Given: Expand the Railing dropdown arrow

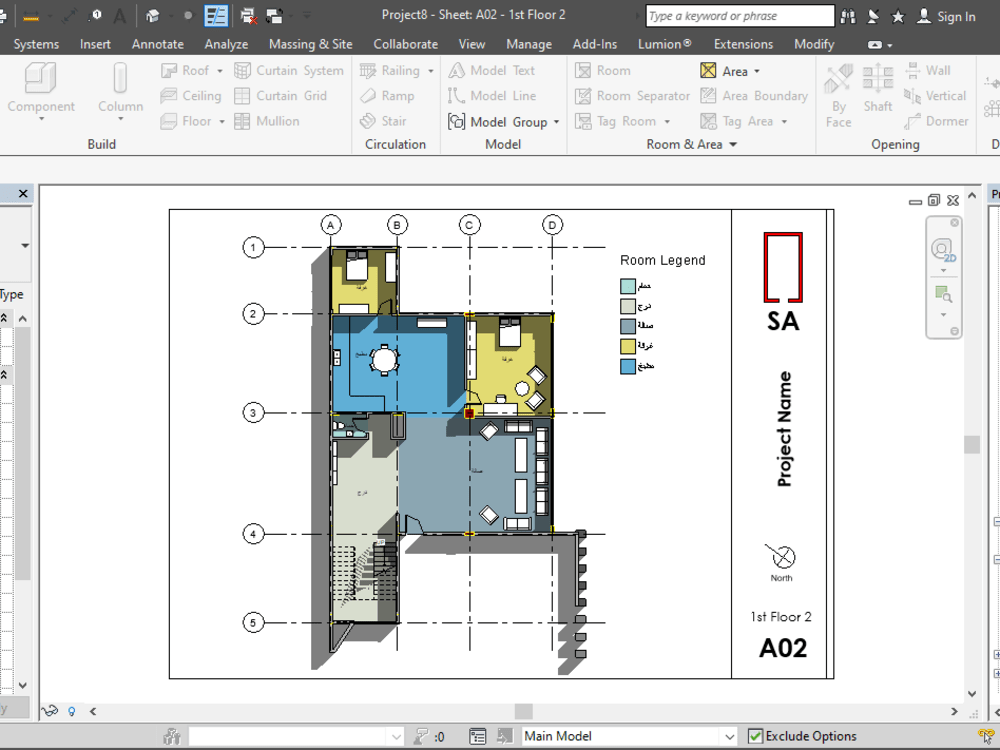Looking at the screenshot, I should coord(430,71).
